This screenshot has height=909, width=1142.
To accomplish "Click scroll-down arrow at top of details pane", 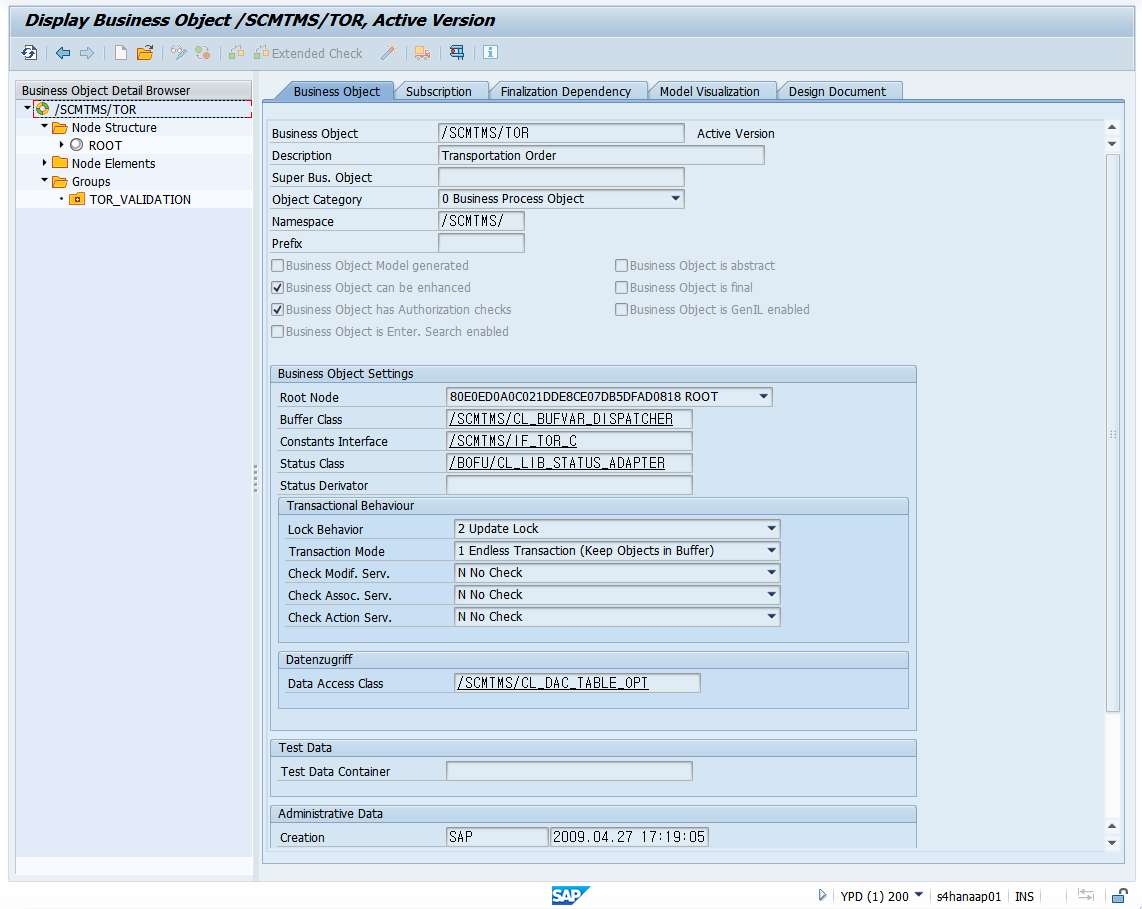I will 1112,143.
